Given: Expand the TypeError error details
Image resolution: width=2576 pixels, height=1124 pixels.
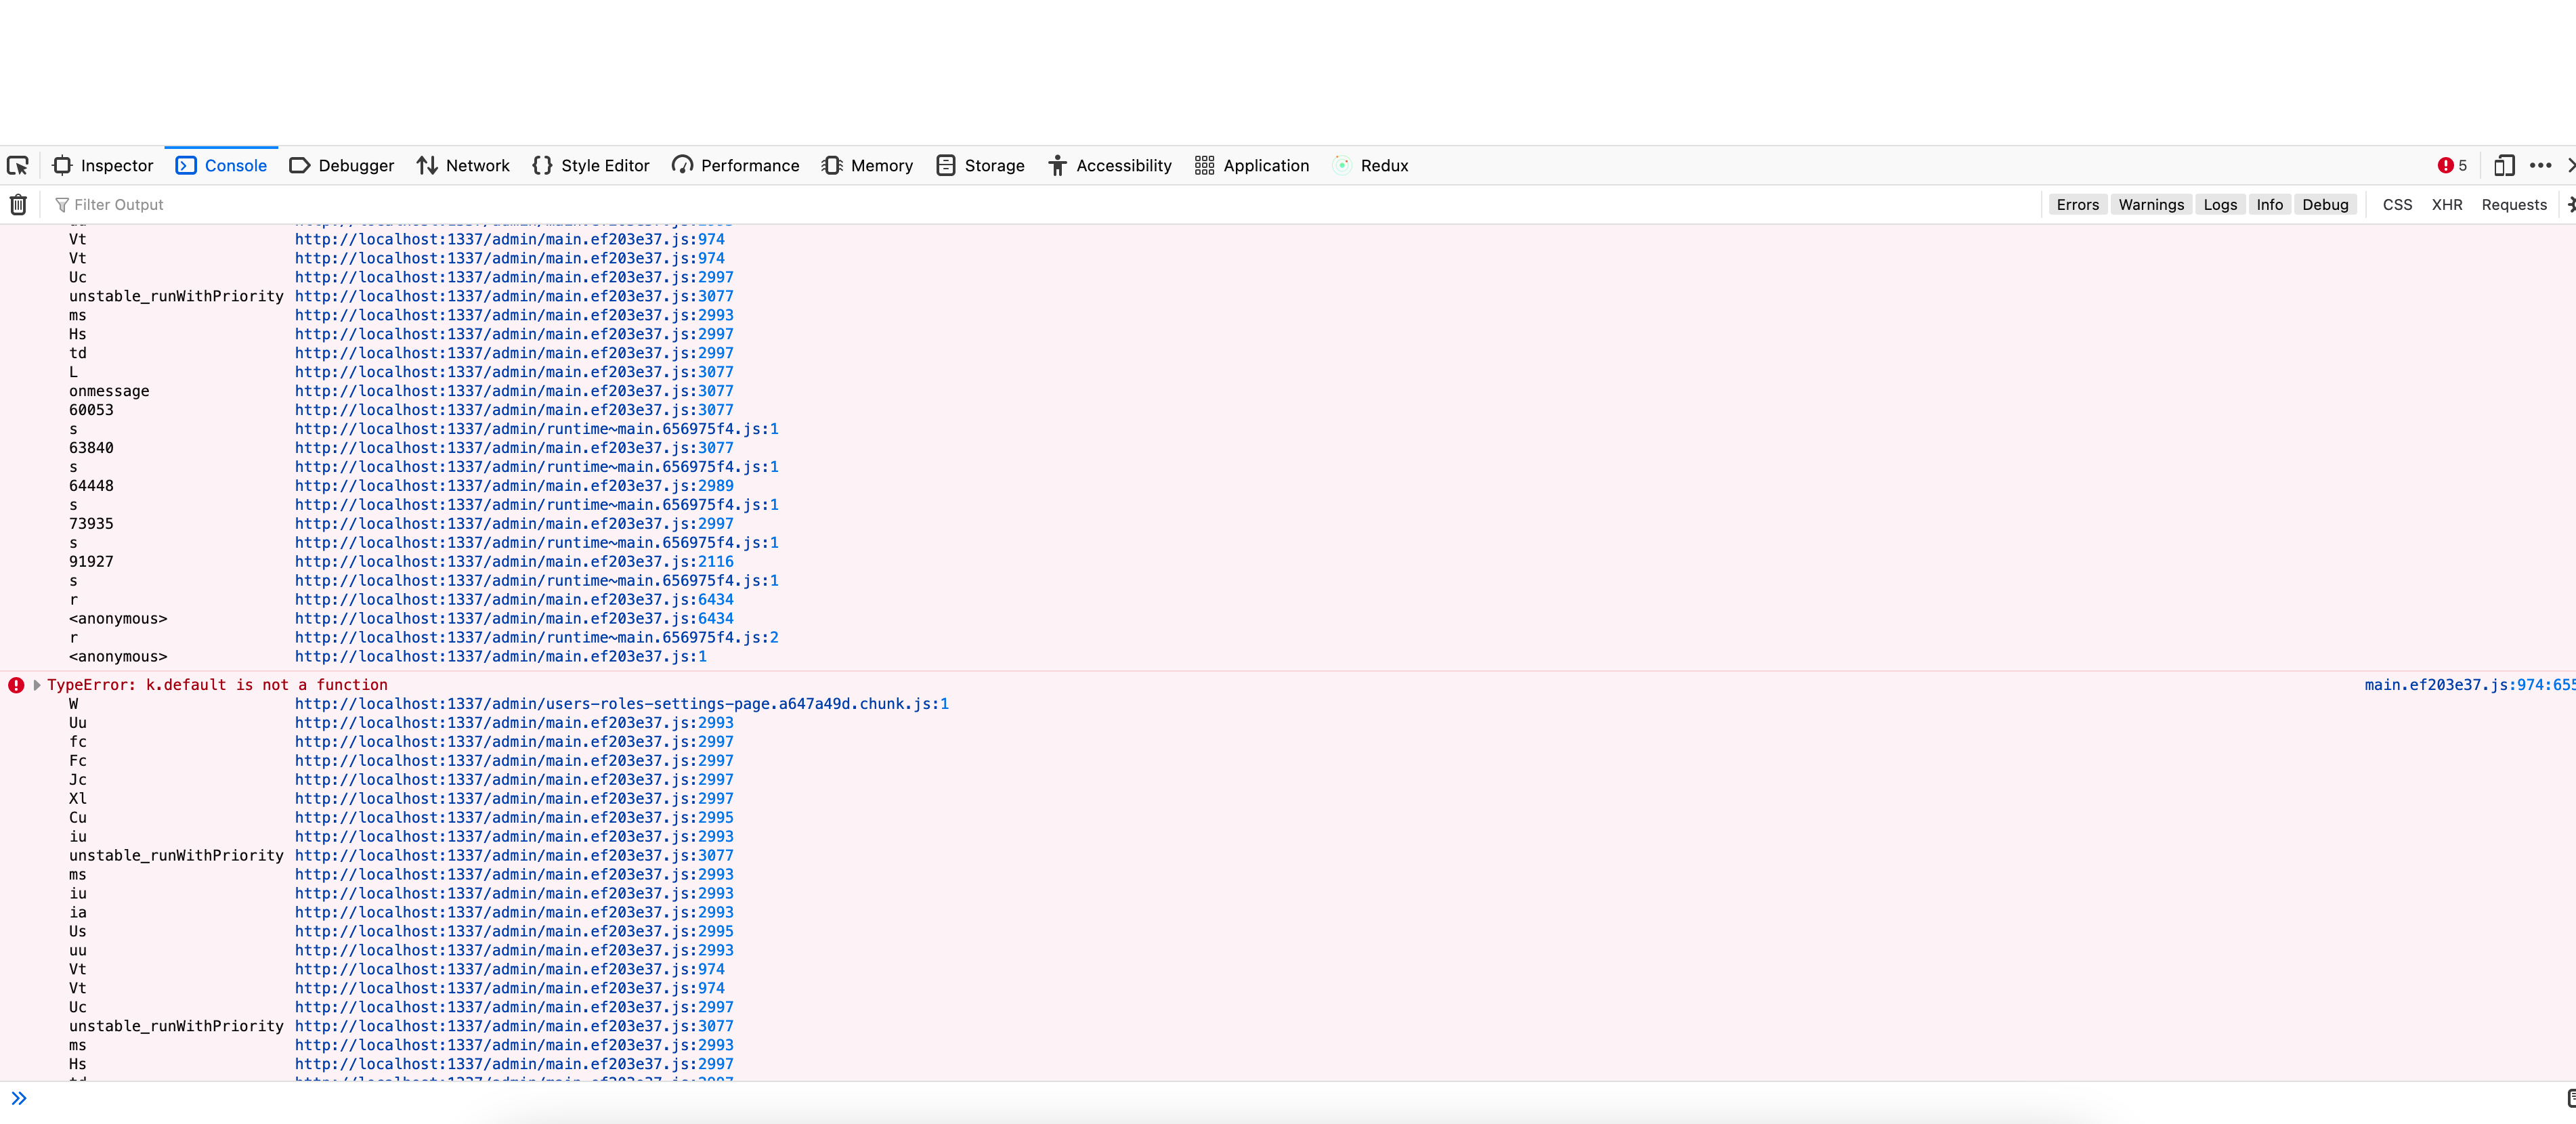Looking at the screenshot, I should point(38,685).
